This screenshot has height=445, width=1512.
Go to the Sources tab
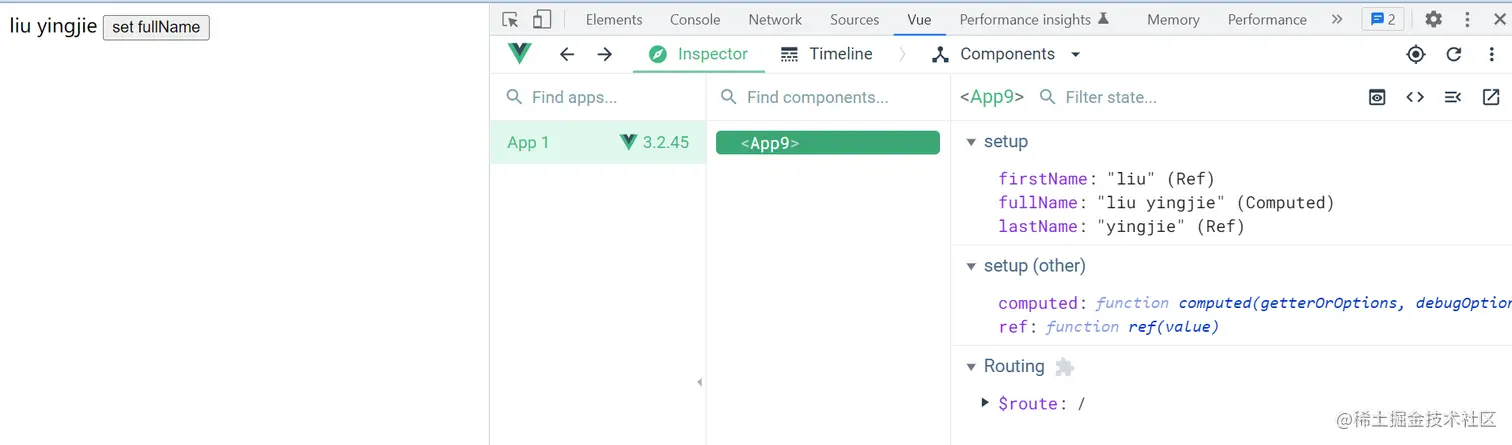[x=854, y=19]
